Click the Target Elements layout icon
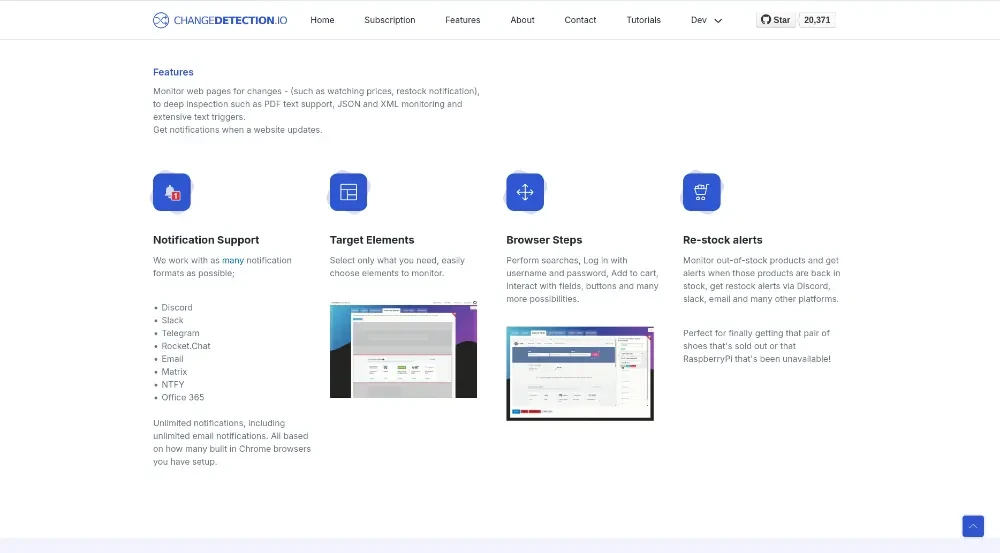1000x553 pixels. [348, 192]
